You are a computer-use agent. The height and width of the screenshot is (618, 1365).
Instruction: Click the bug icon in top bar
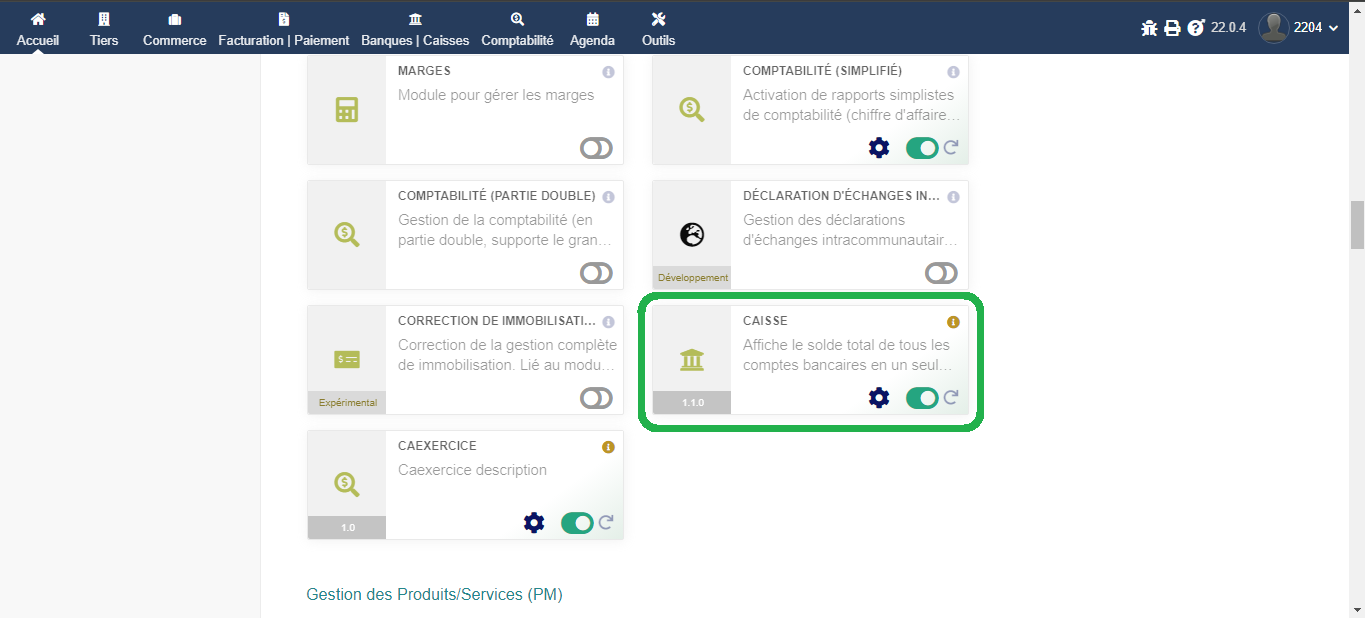[1149, 28]
